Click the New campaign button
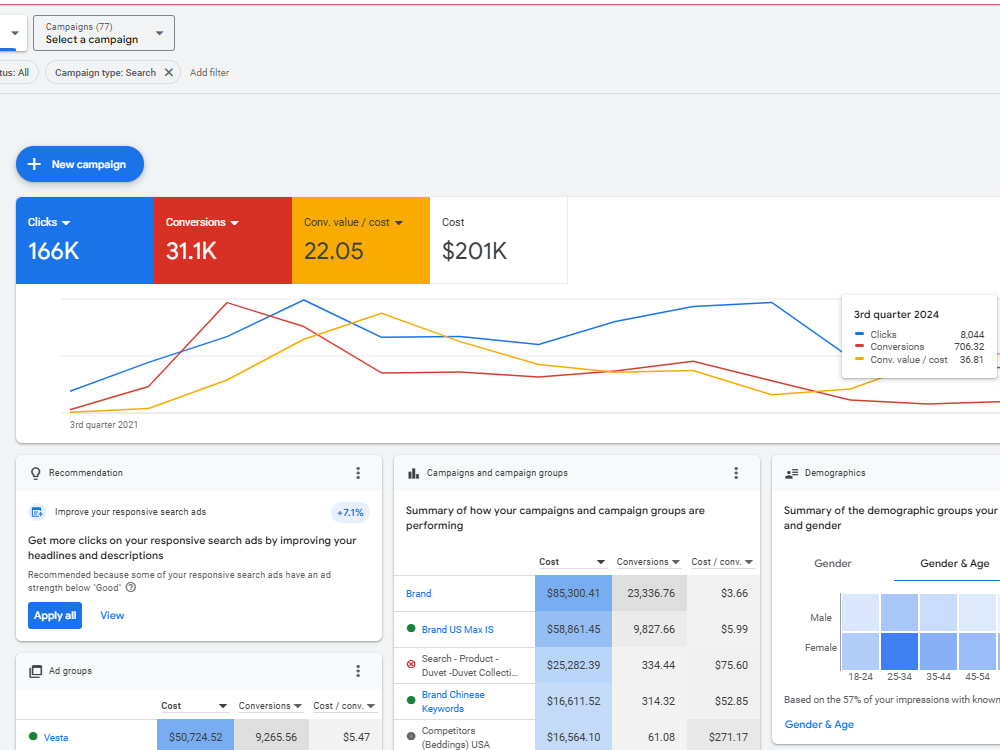Image resolution: width=1000 pixels, height=750 pixels. point(80,164)
